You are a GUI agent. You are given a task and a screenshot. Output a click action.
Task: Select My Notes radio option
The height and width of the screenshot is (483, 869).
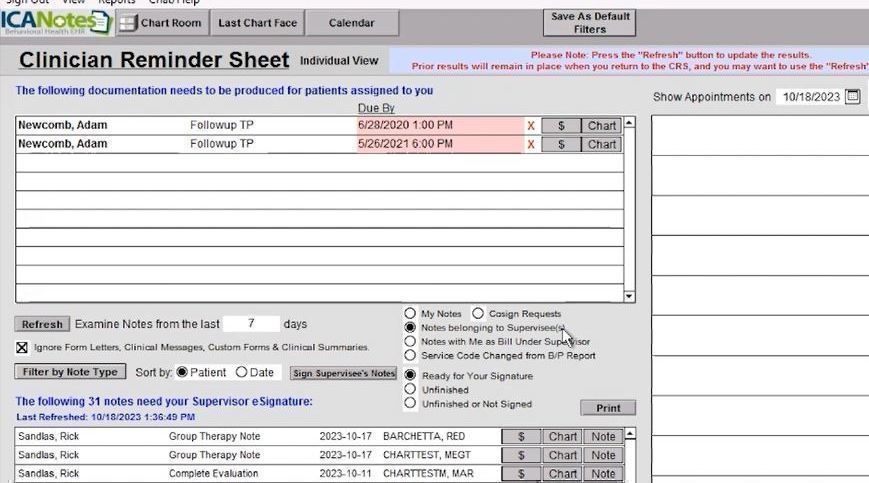tap(410, 313)
